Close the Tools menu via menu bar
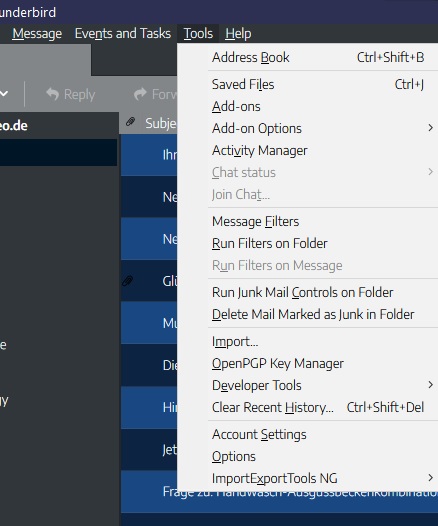The image size is (438, 526). click(x=198, y=34)
